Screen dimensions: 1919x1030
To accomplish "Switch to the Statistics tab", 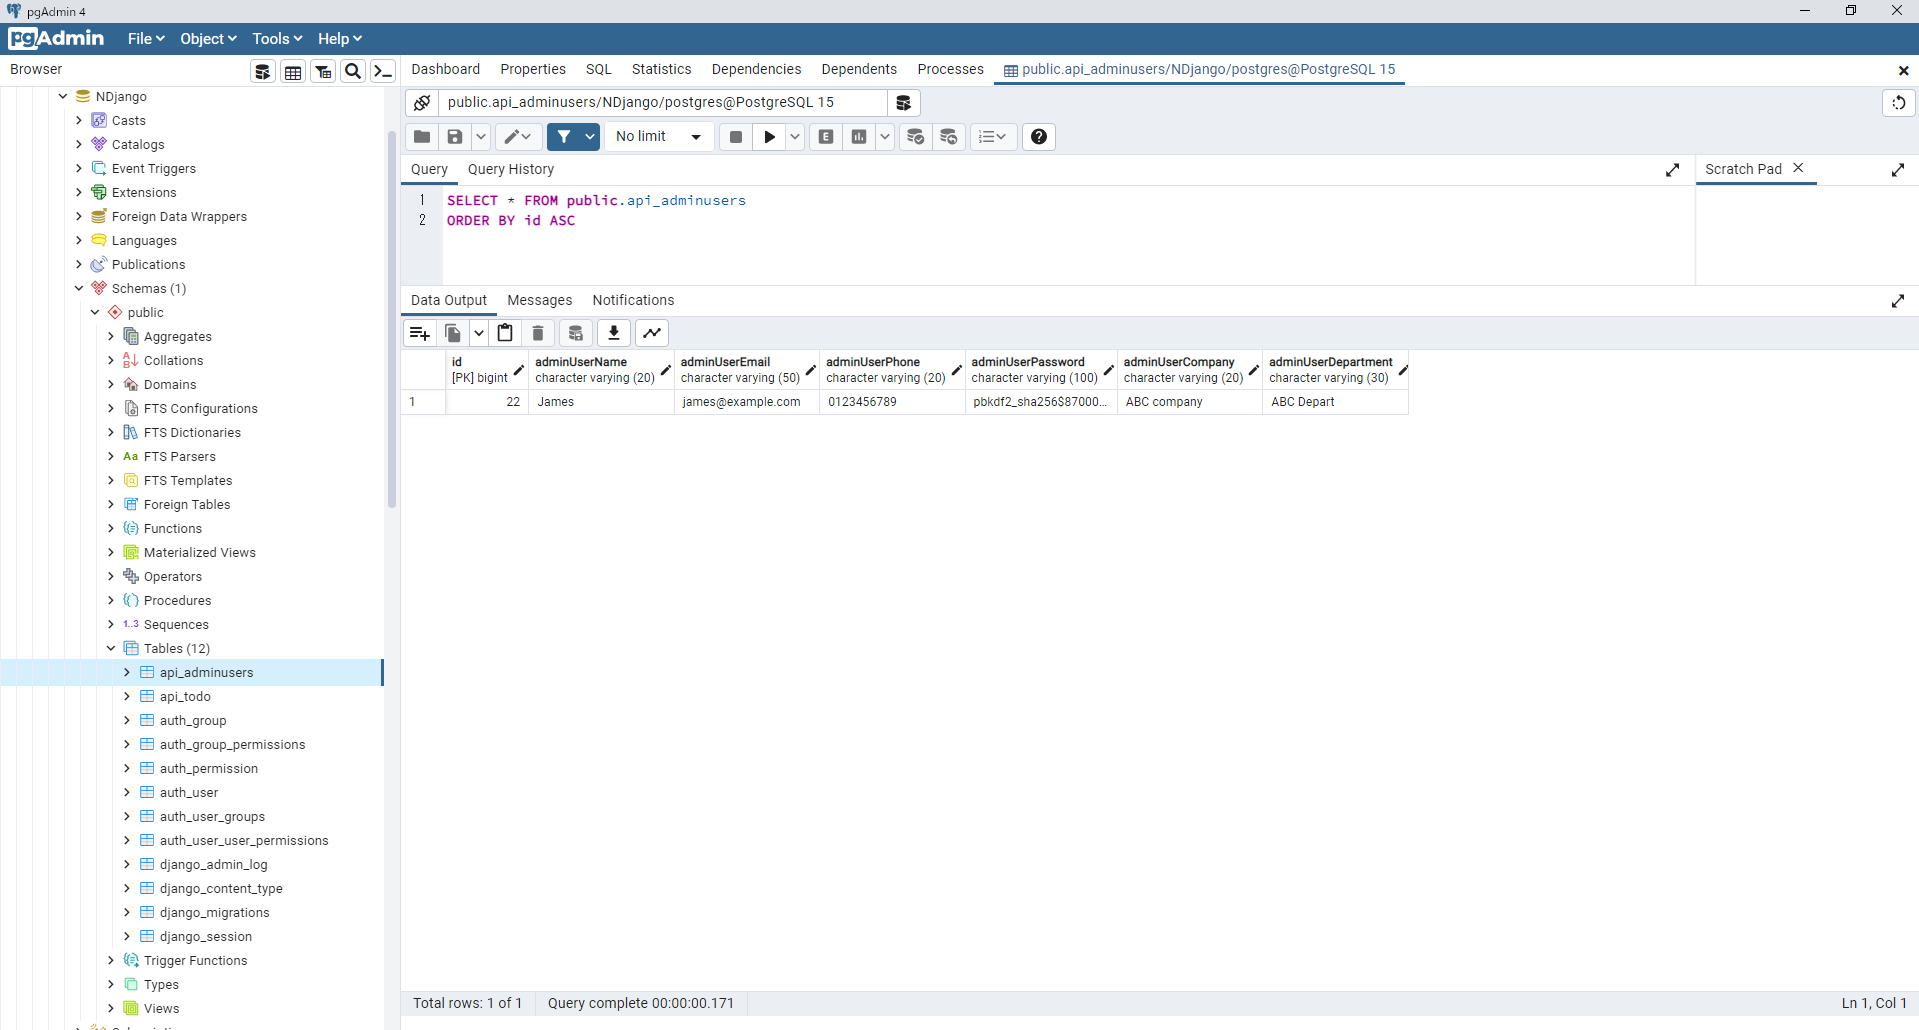I will coord(662,70).
